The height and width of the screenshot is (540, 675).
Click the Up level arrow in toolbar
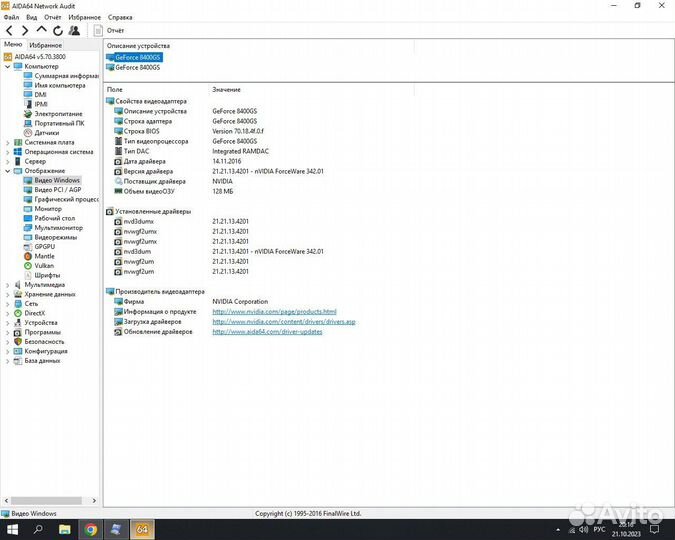click(x=42, y=30)
